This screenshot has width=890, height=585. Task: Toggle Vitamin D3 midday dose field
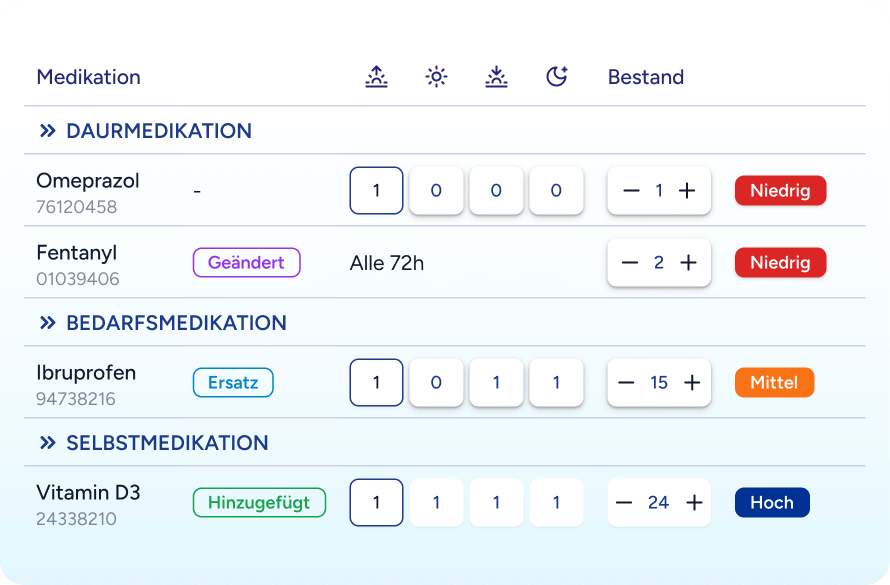(436, 502)
